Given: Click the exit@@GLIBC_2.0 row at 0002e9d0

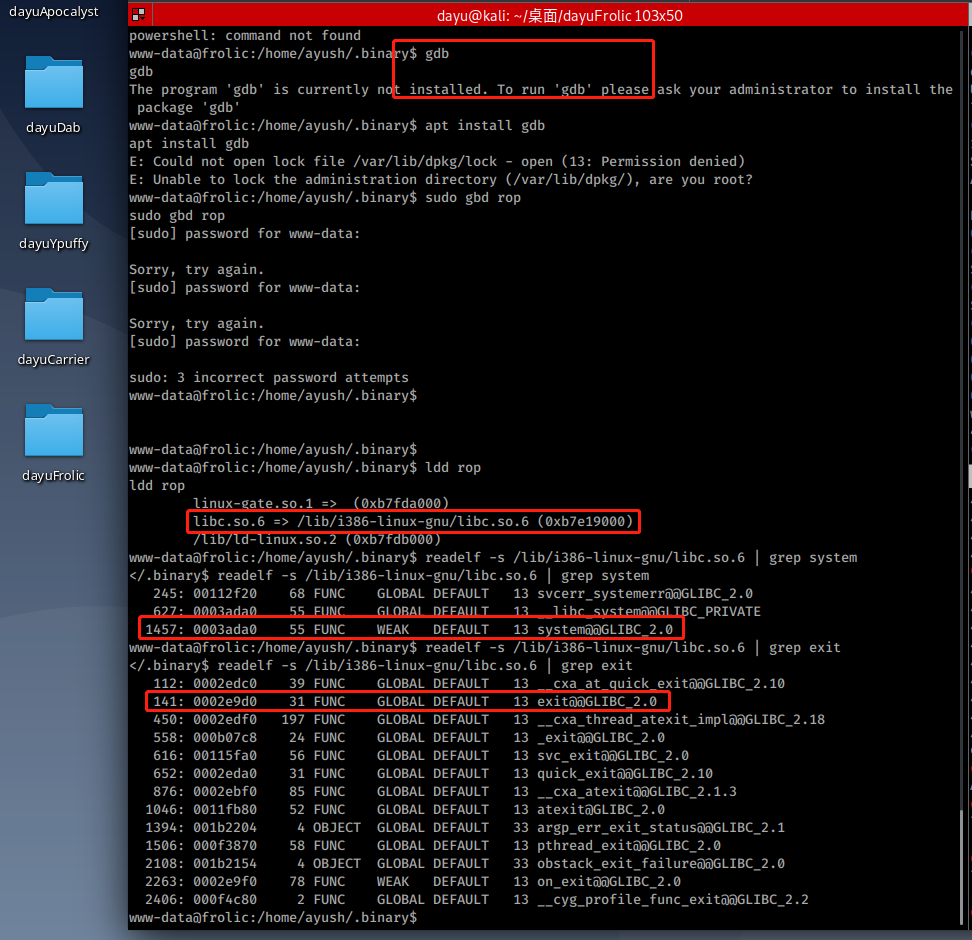Looking at the screenshot, I should pyautogui.click(x=405, y=701).
